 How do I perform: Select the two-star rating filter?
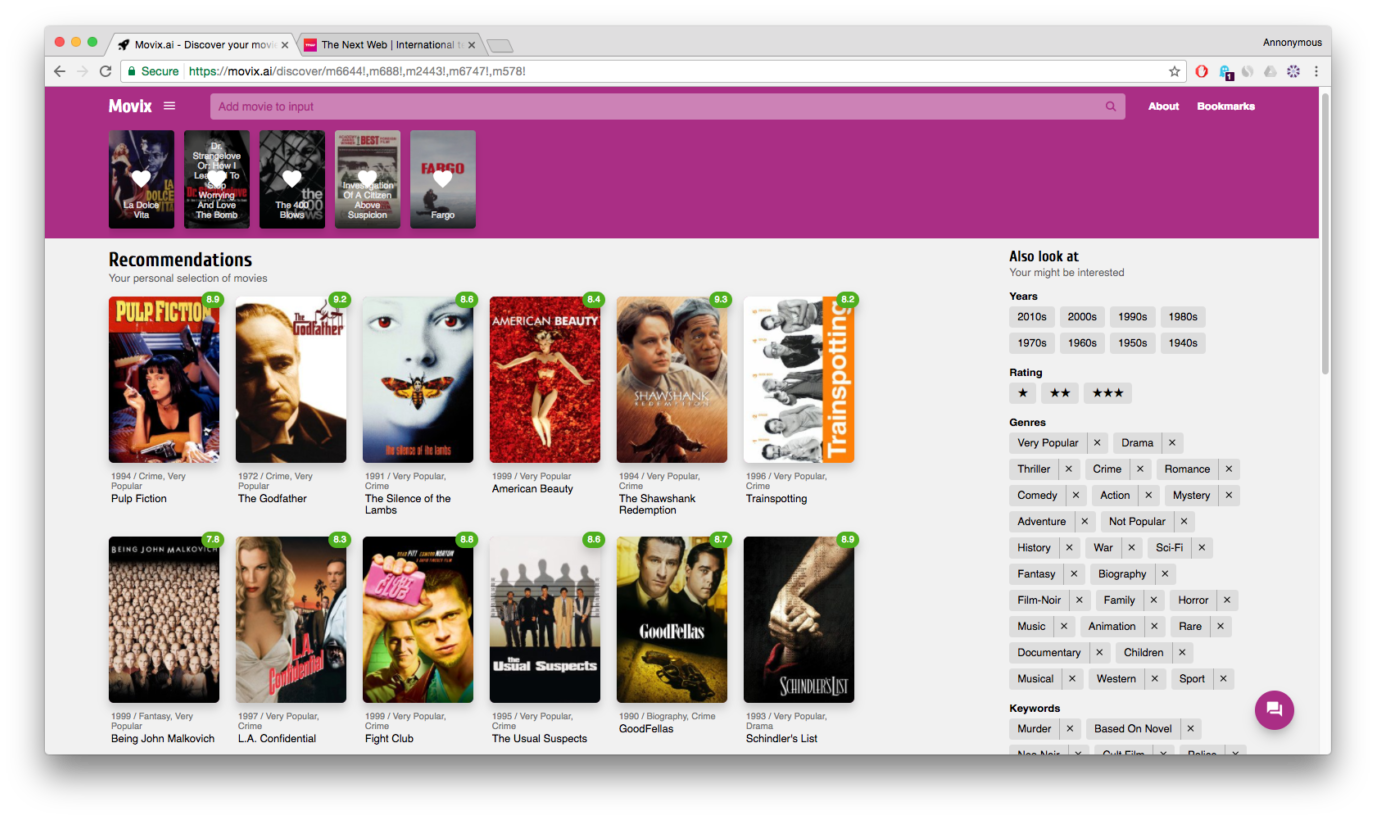[x=1060, y=393]
